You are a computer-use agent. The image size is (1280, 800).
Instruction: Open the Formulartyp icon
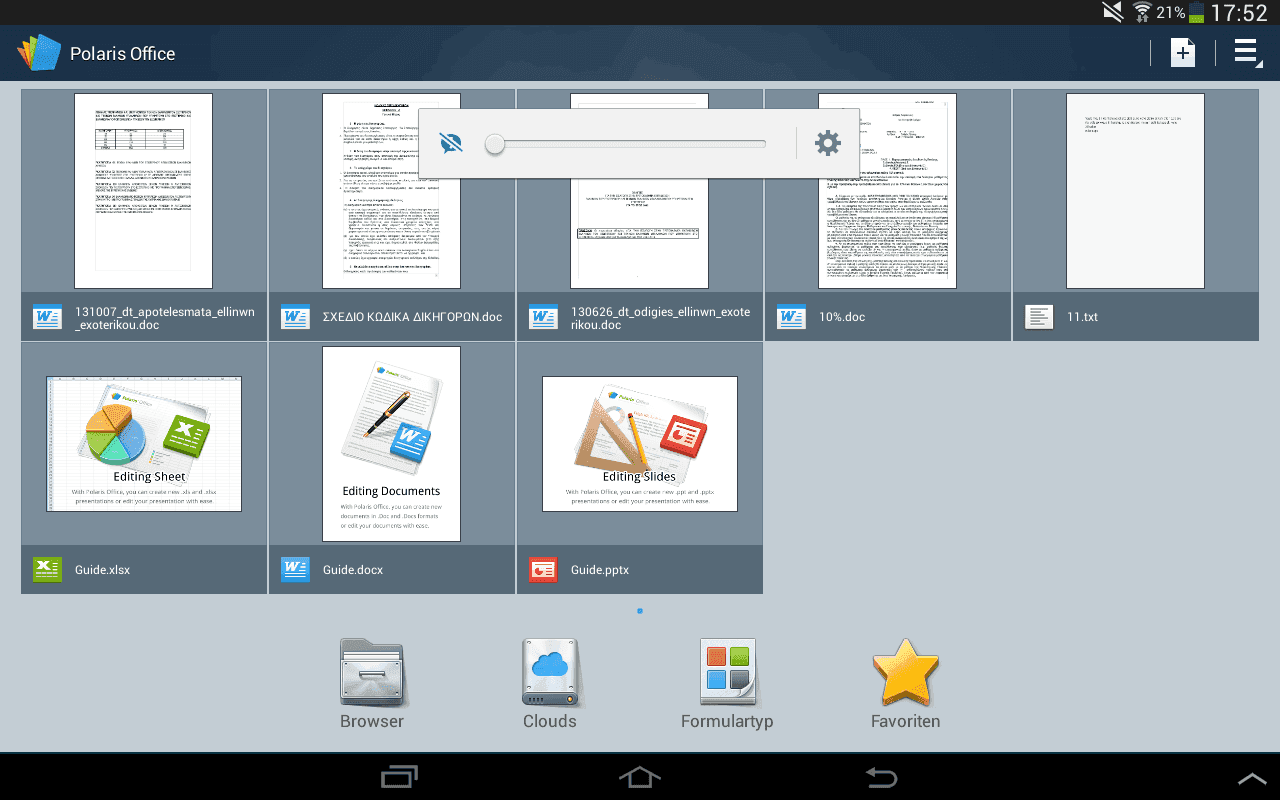[727, 673]
